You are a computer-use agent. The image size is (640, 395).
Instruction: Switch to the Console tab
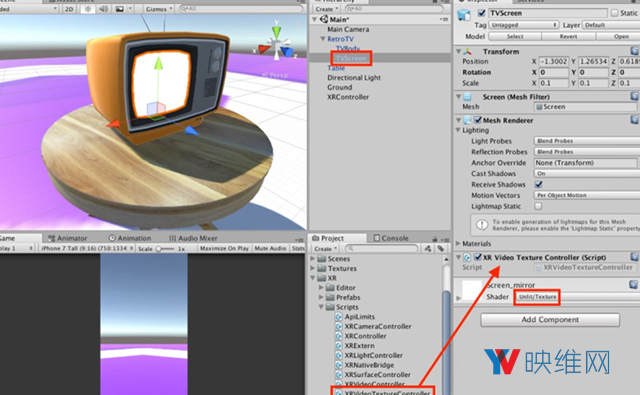391,238
